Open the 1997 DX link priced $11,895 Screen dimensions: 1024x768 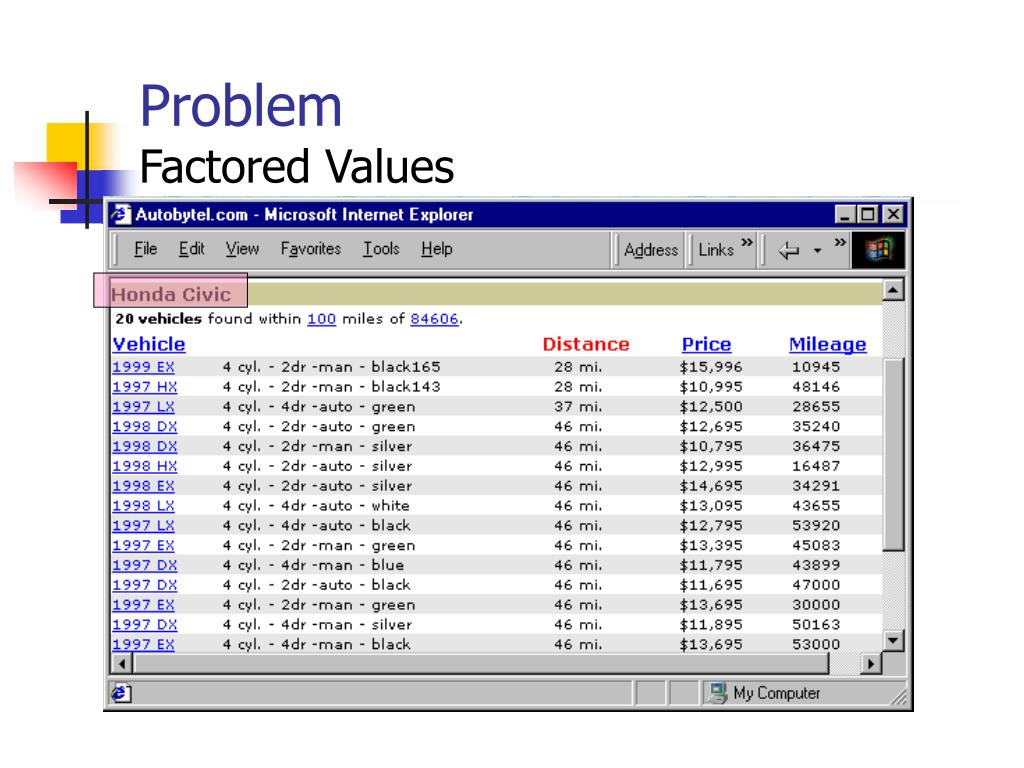pyautogui.click(x=144, y=624)
